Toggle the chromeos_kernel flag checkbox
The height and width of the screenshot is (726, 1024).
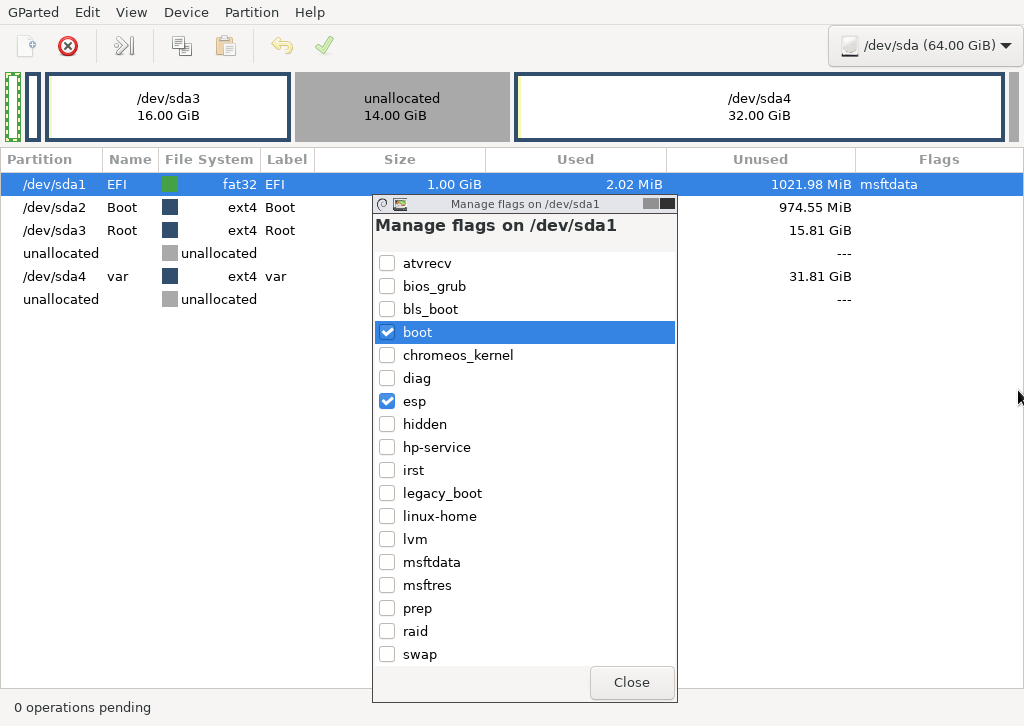point(387,355)
